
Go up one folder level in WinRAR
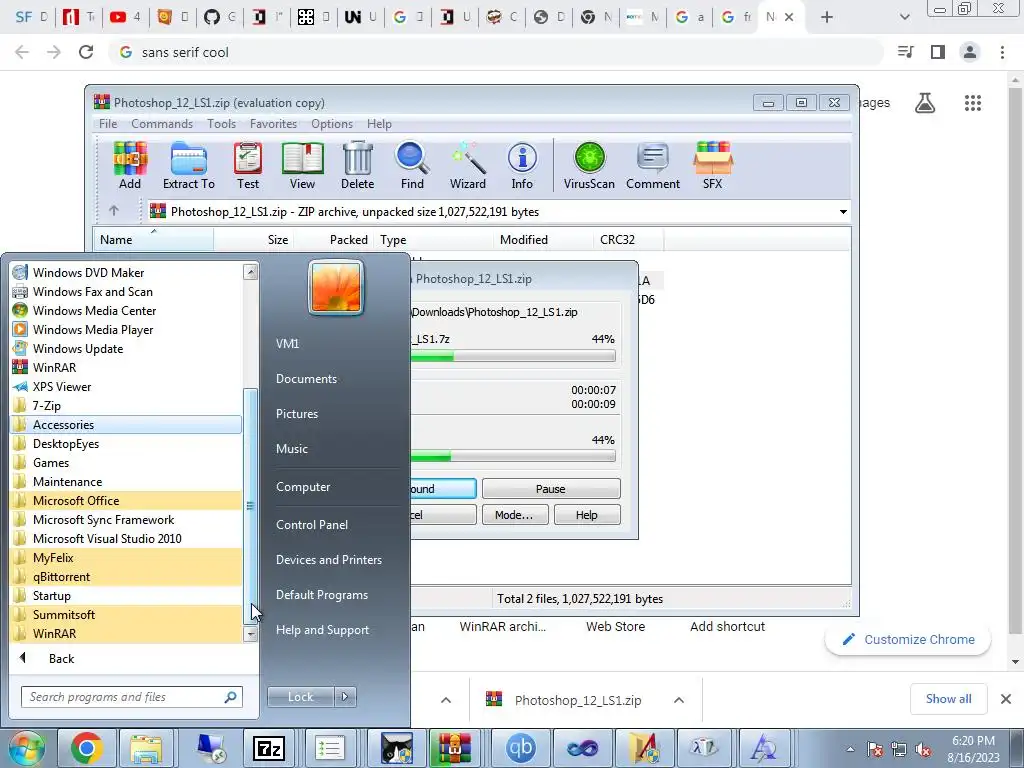tap(114, 211)
